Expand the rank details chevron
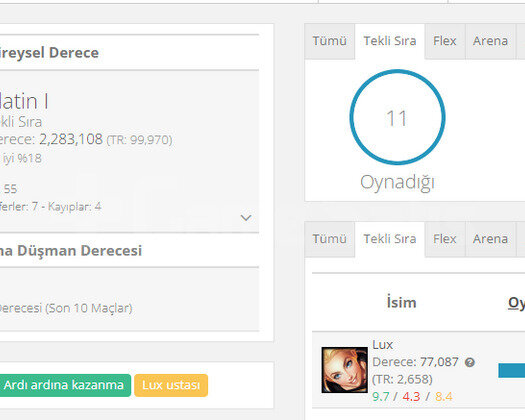The width and height of the screenshot is (525, 420). (x=246, y=218)
